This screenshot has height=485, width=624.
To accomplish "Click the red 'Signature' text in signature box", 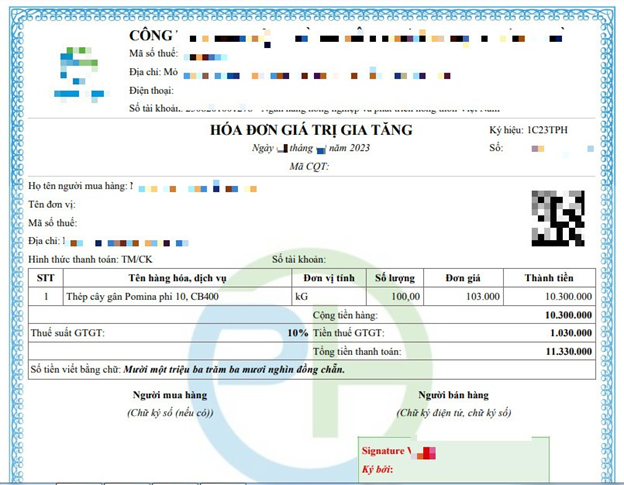I will [383, 451].
